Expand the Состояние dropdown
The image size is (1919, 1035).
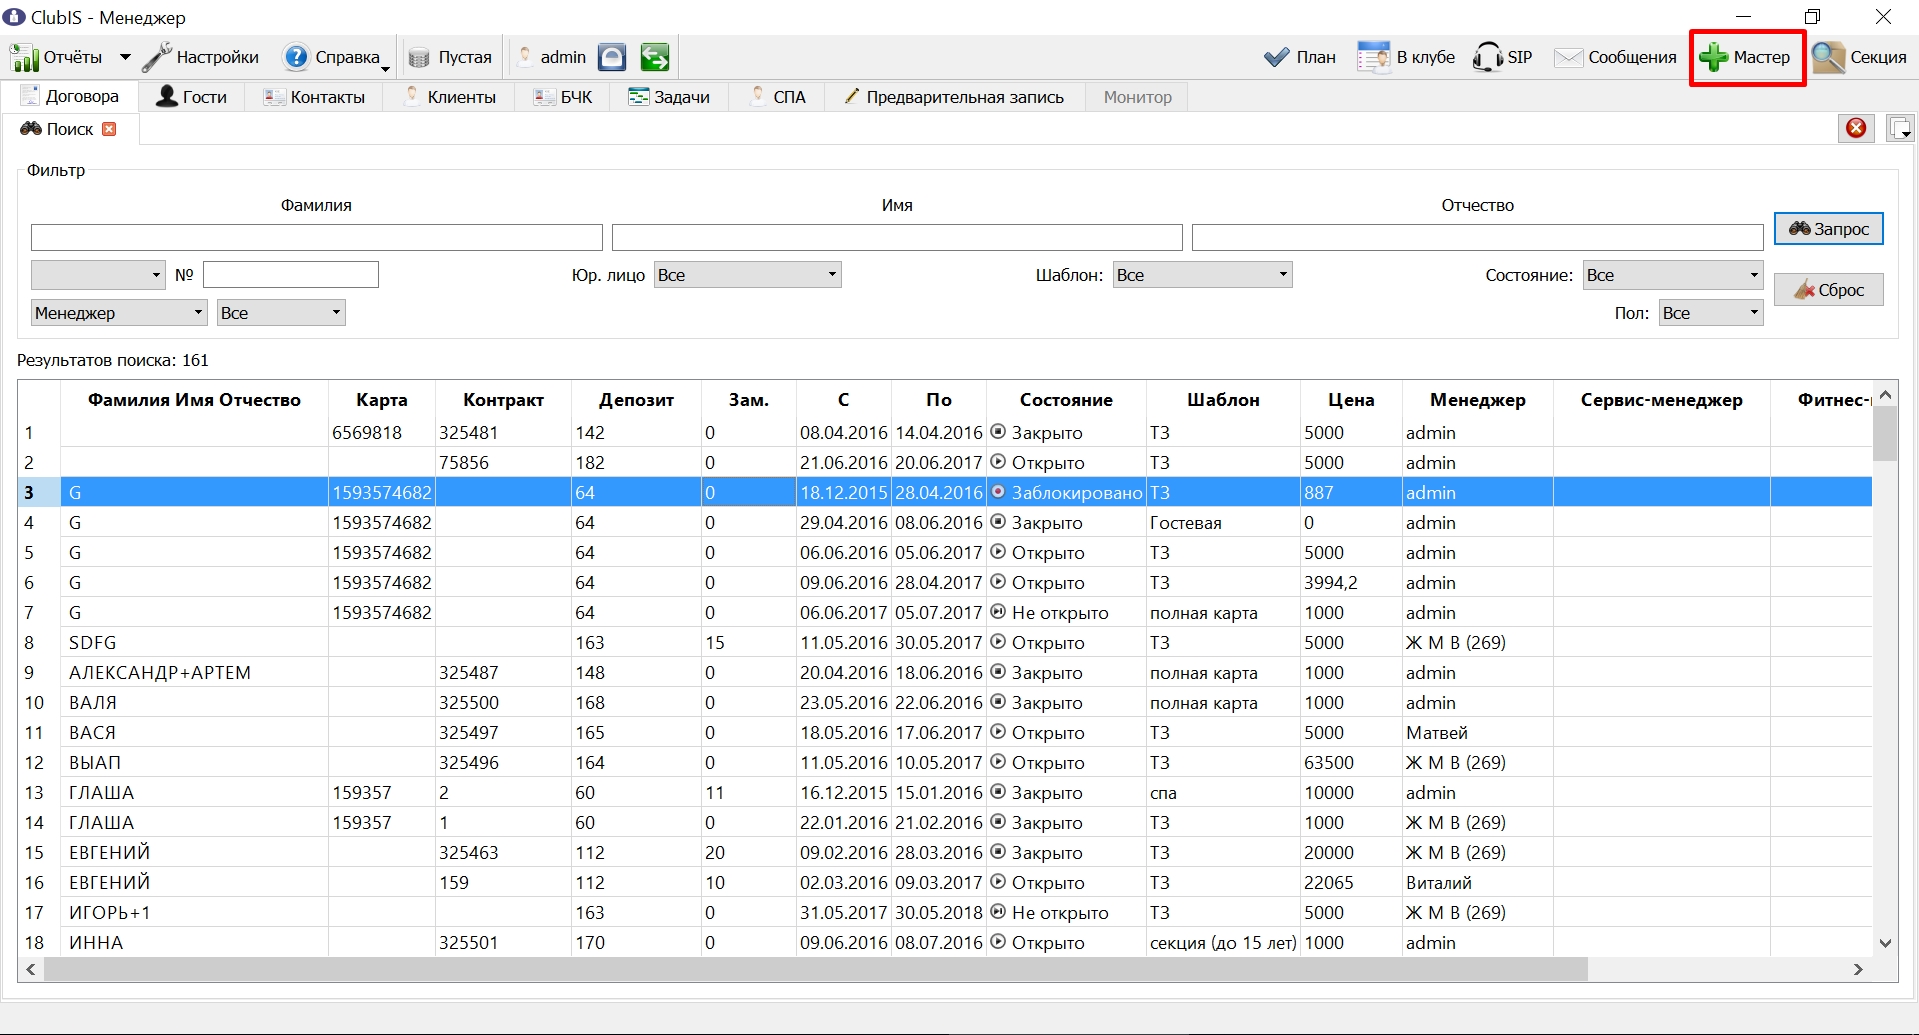[x=1673, y=275]
